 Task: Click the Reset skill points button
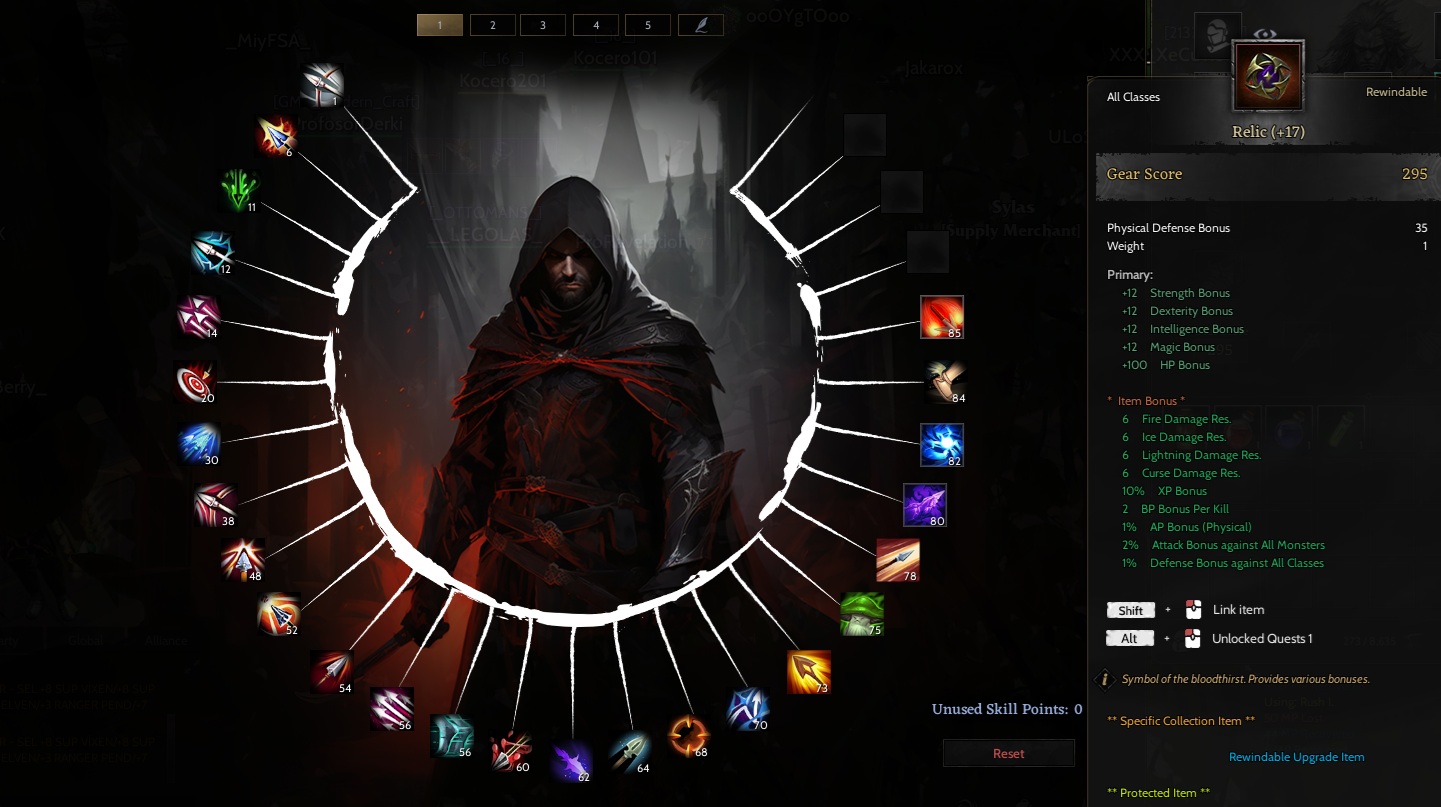point(1009,753)
